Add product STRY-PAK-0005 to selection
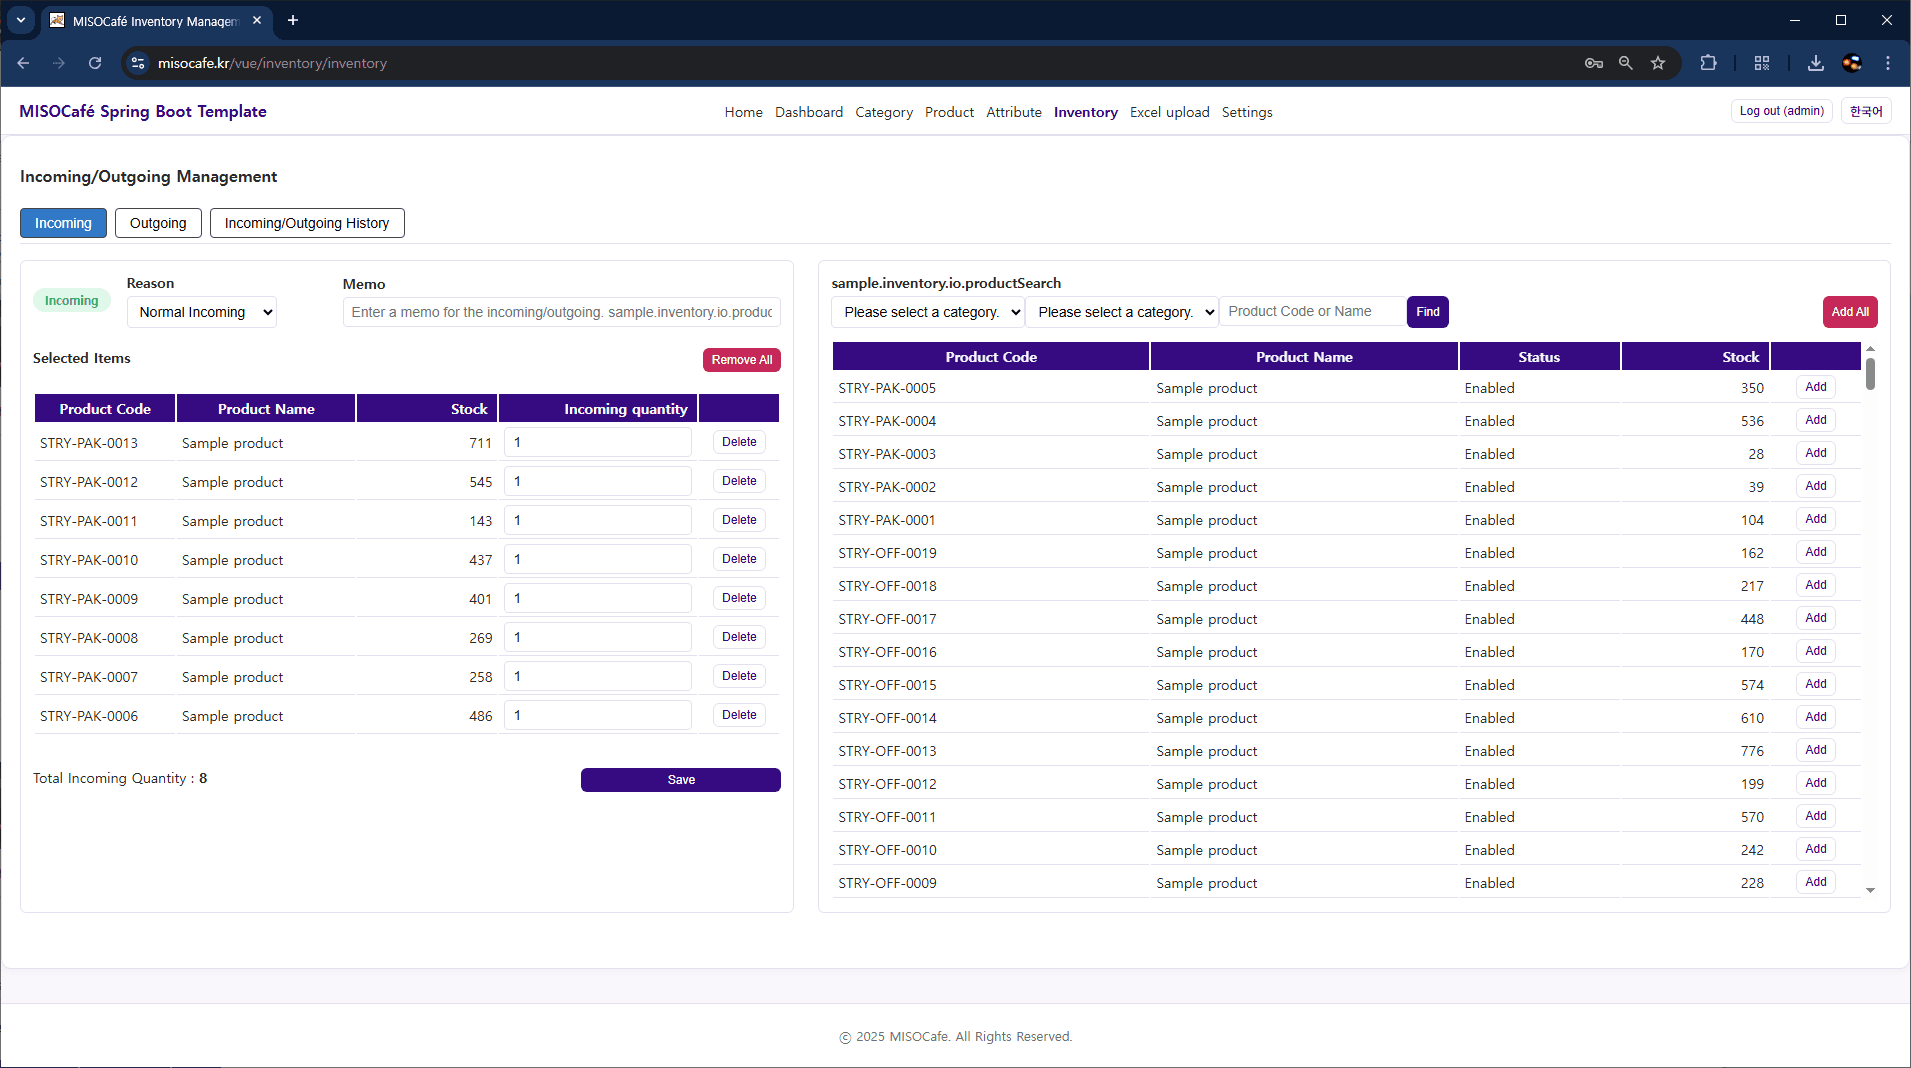 click(1815, 387)
